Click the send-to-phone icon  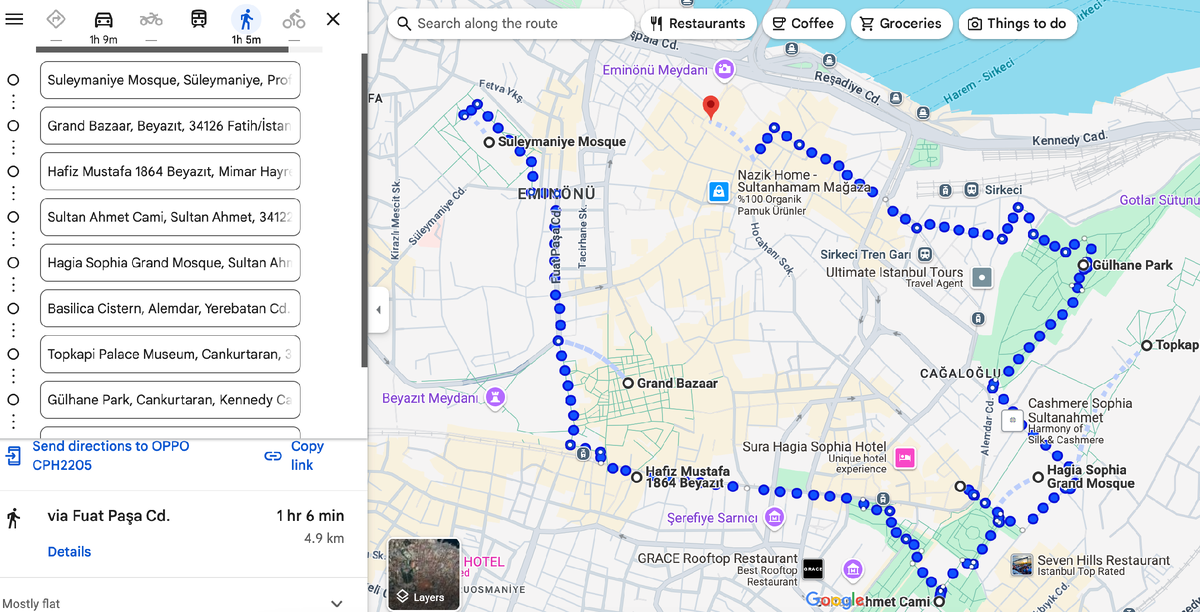[x=13, y=456]
